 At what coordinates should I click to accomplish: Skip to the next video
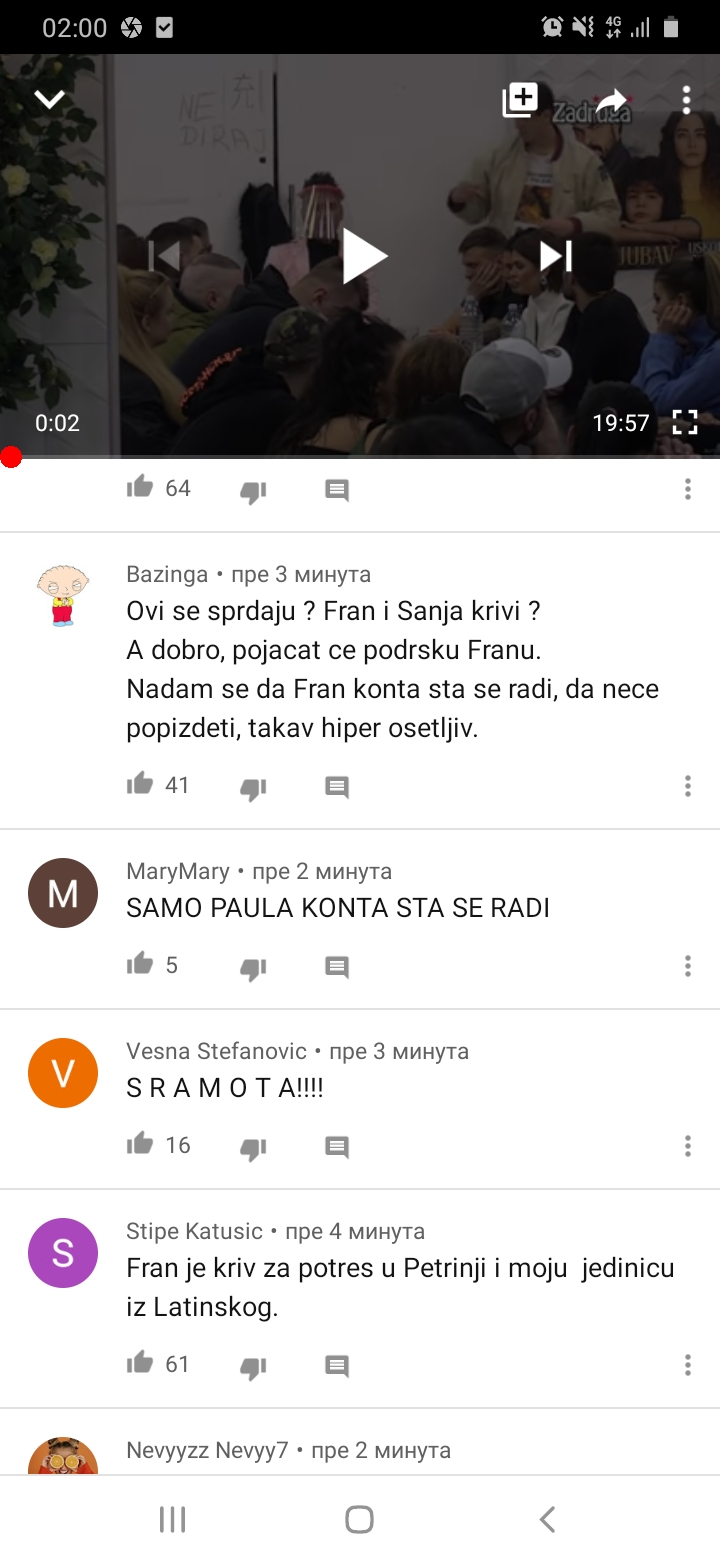coord(556,256)
